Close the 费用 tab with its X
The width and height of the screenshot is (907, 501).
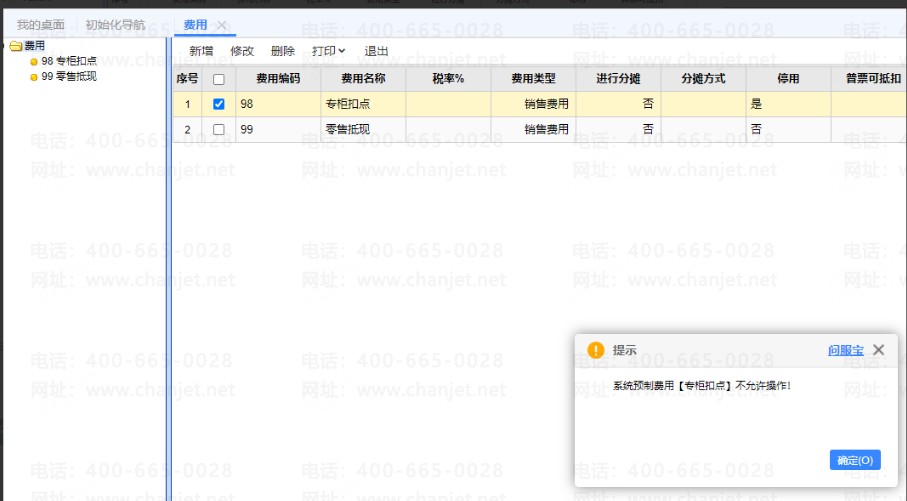point(222,25)
